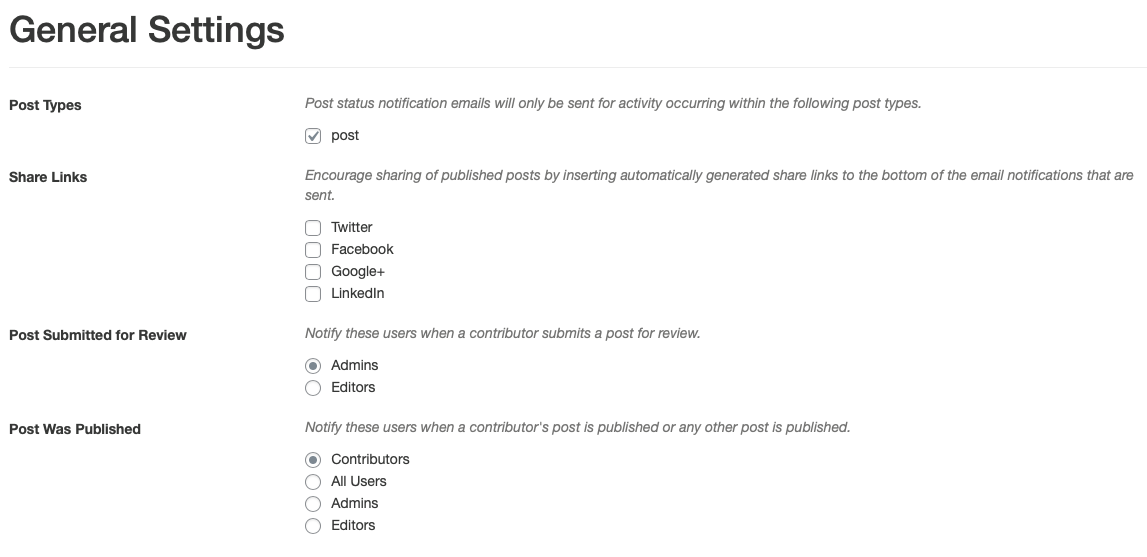The image size is (1147, 557).
Task: Select Contributors radio for published posts
Action: pyautogui.click(x=313, y=460)
